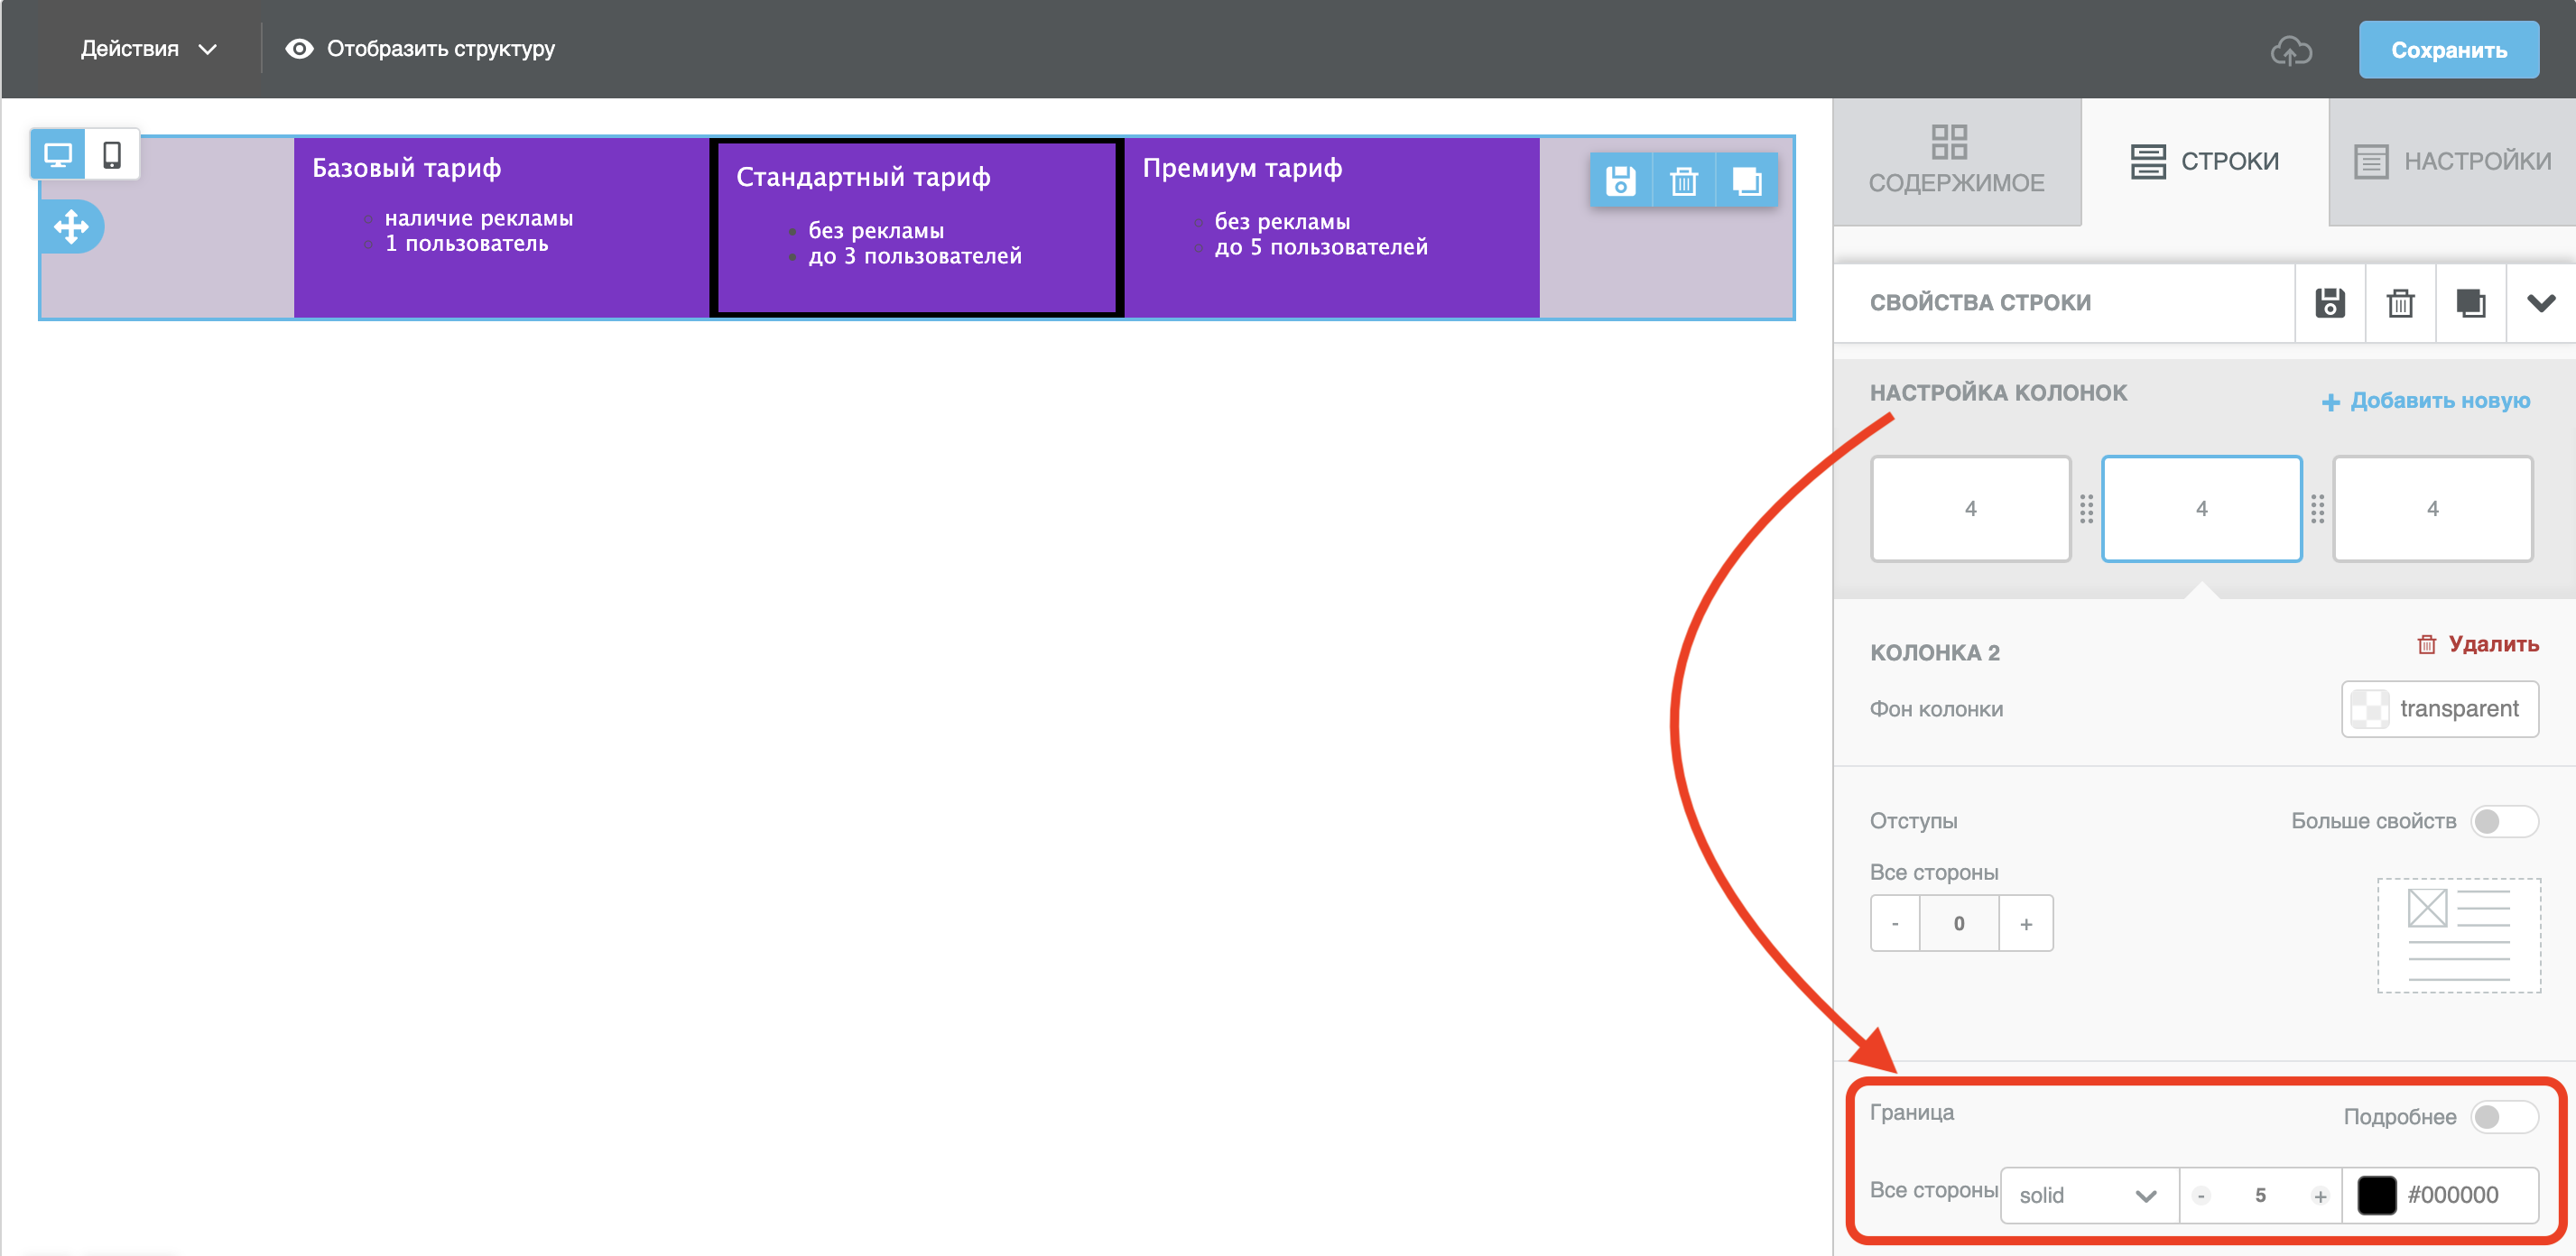
Task: Click the row move handle icon
Action: tap(71, 227)
